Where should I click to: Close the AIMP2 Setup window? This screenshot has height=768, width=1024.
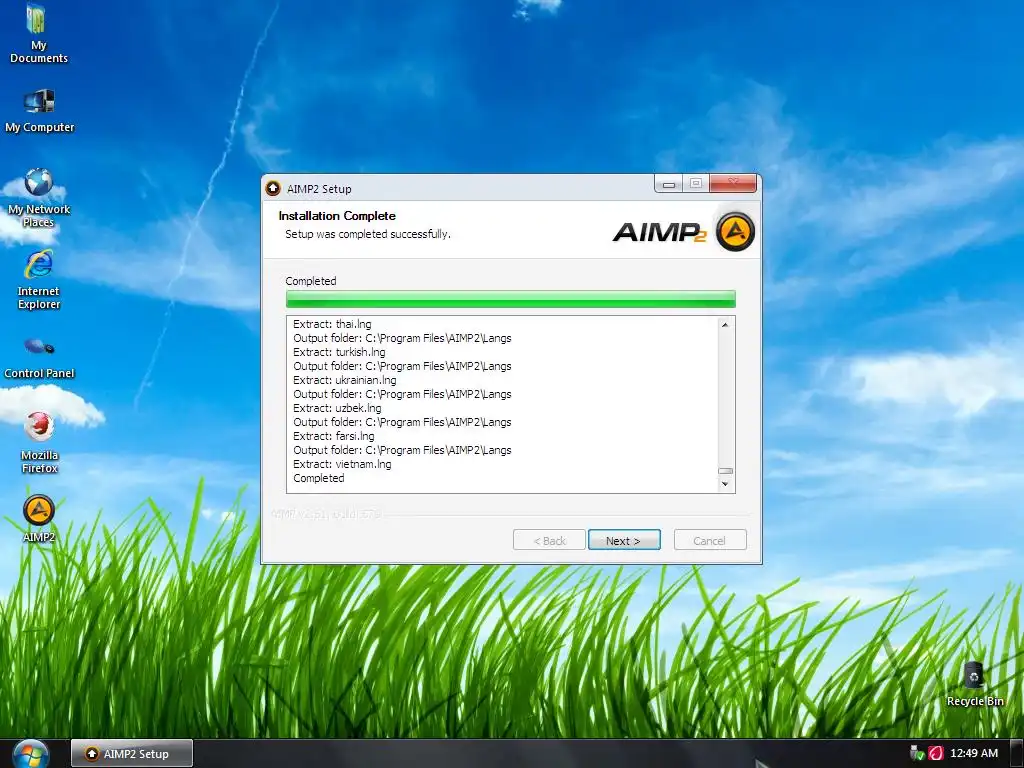pyautogui.click(x=733, y=184)
